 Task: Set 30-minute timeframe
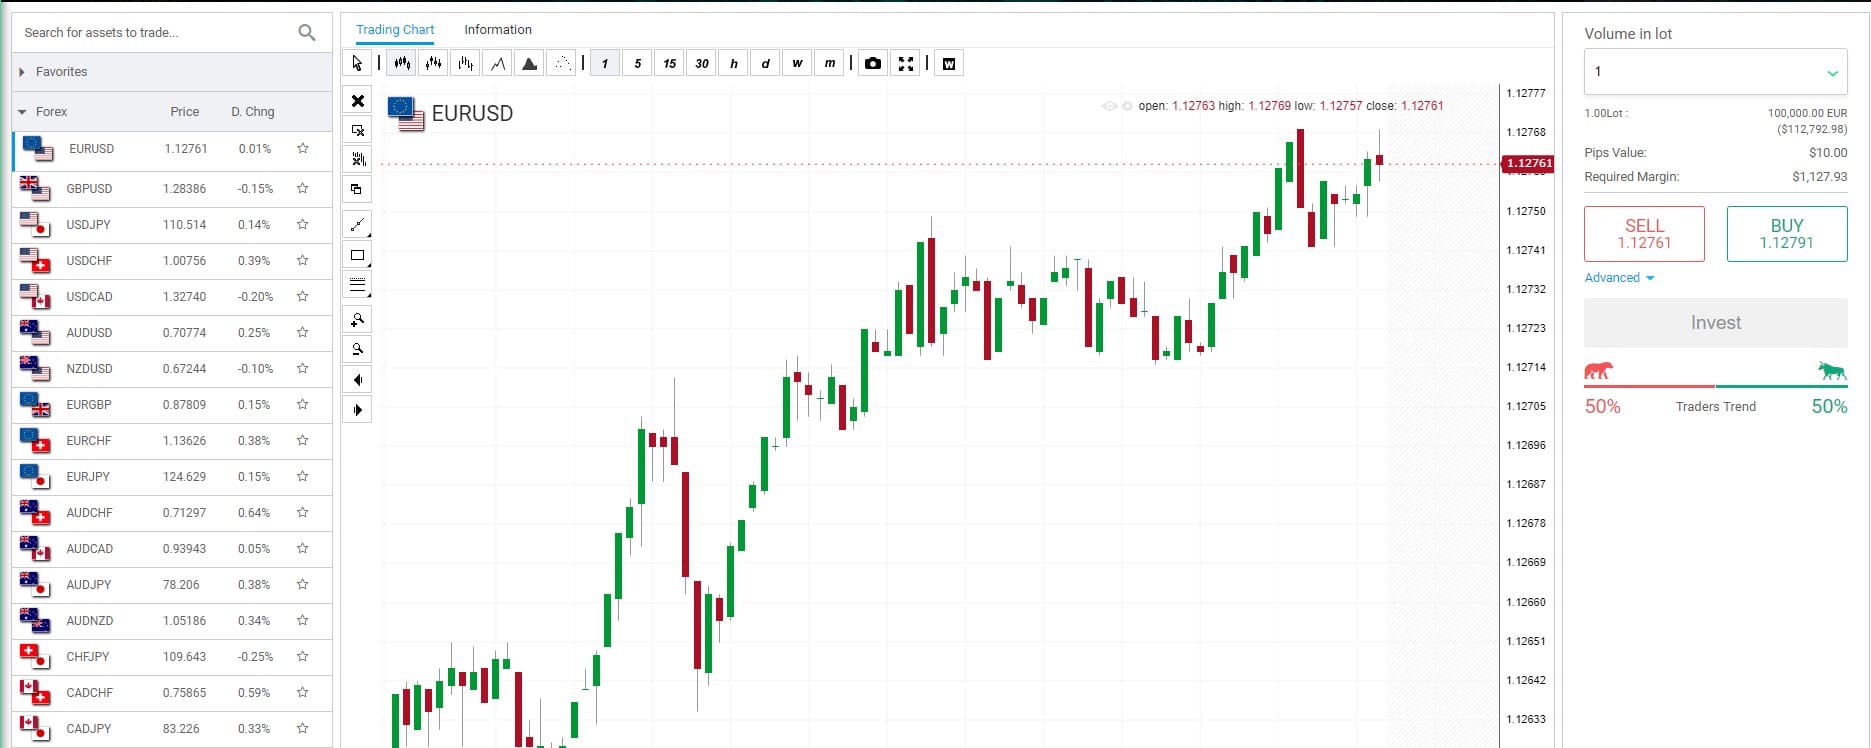(x=701, y=63)
